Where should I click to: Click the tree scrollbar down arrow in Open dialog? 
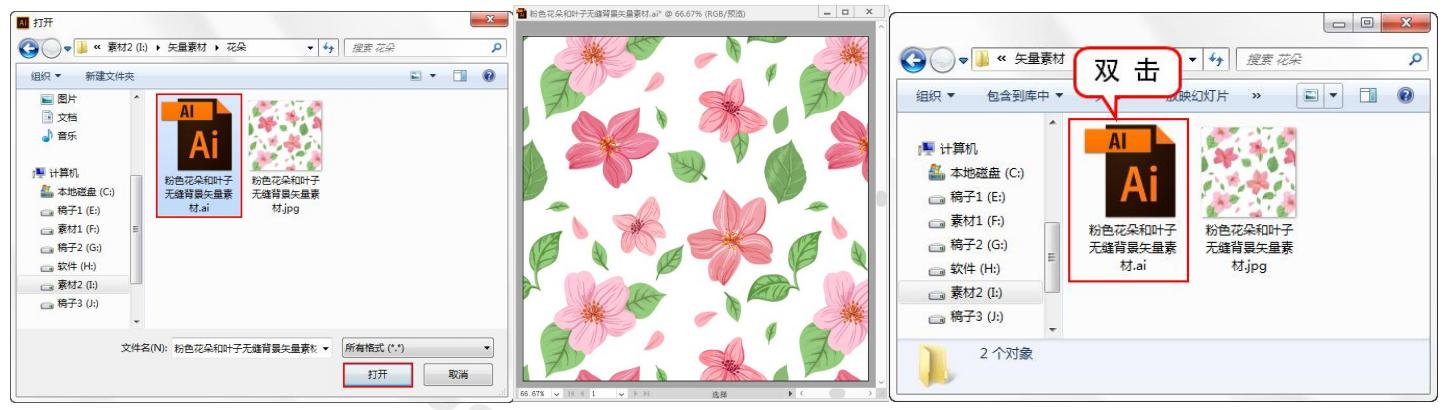tap(137, 321)
